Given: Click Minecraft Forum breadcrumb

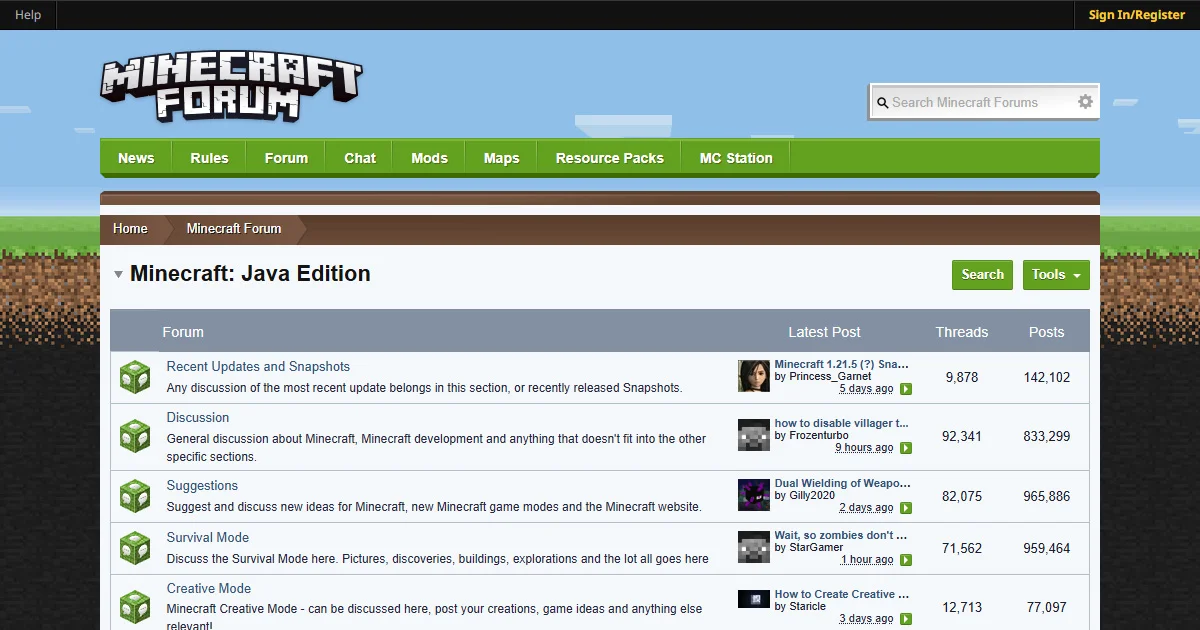Looking at the screenshot, I should 234,228.
